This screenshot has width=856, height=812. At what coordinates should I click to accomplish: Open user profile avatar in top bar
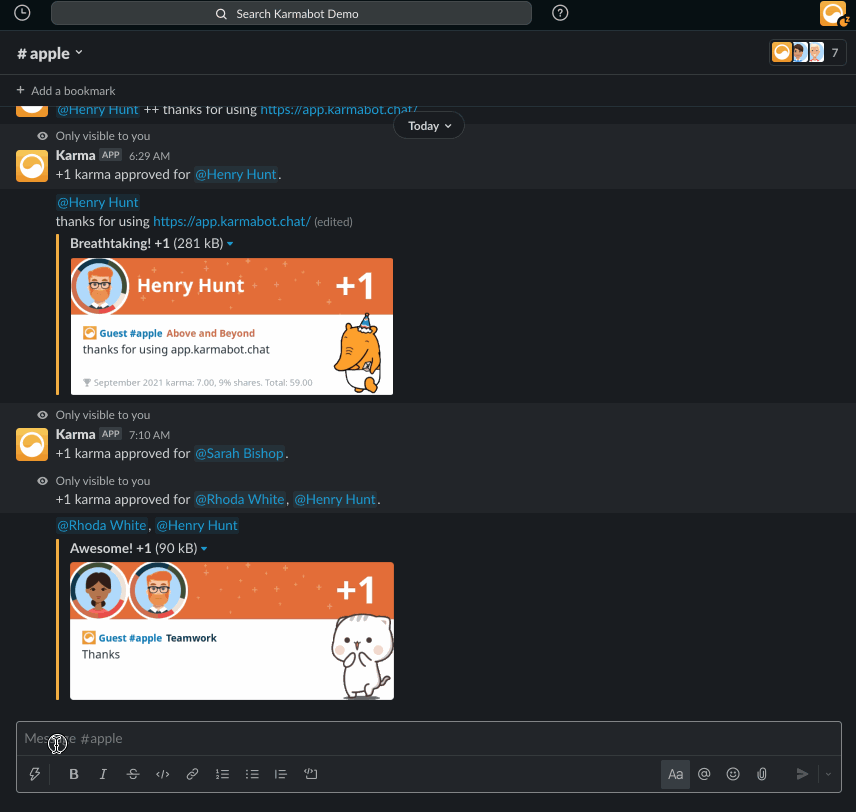click(833, 13)
